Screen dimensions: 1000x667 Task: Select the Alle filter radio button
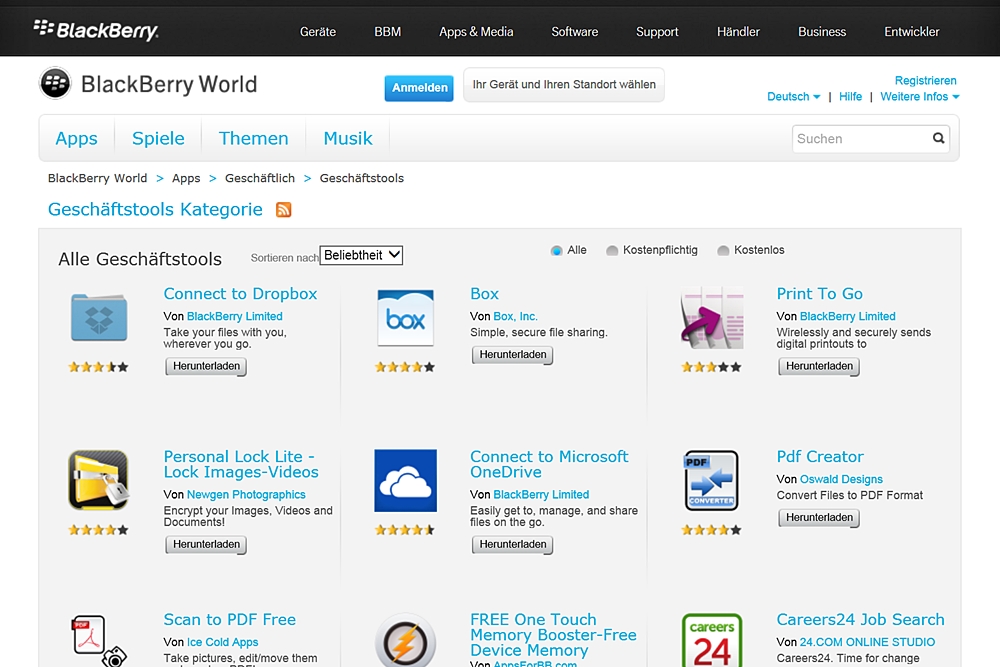point(557,251)
